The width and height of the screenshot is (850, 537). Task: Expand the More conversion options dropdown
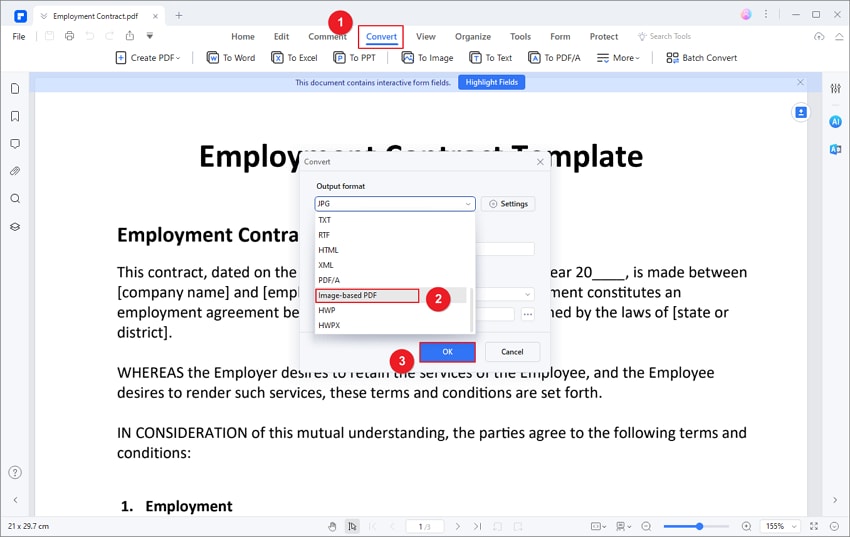[618, 57]
